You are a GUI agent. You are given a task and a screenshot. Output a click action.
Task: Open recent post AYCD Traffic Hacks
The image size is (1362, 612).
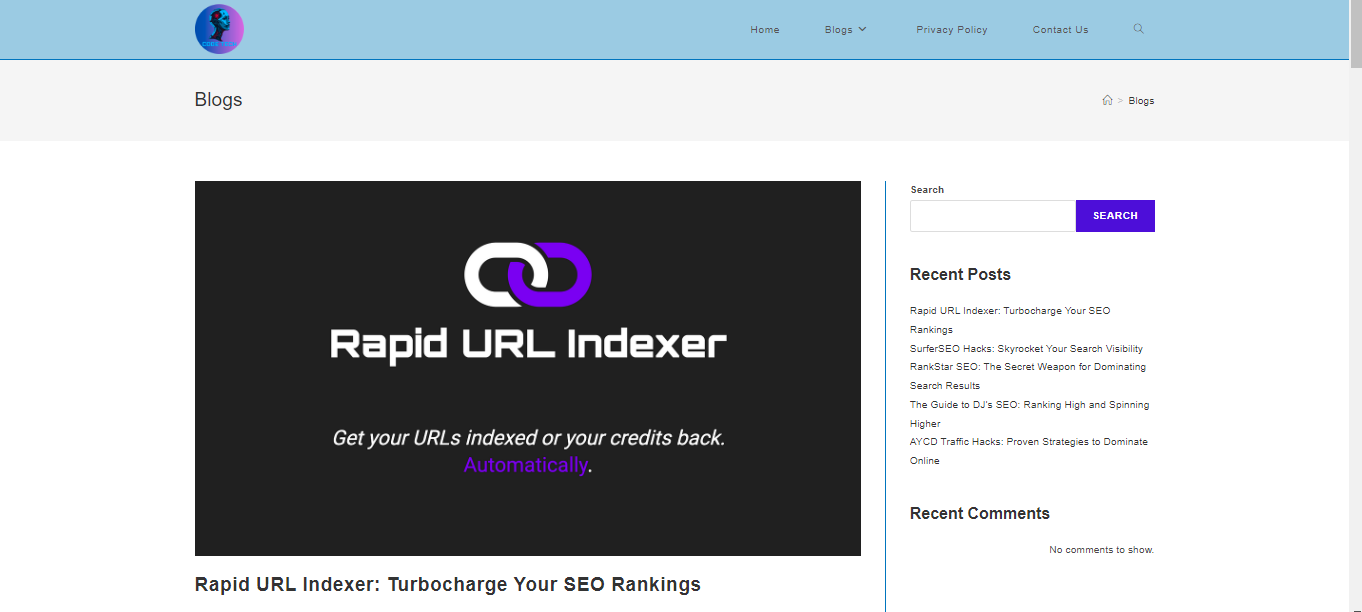tap(1029, 451)
